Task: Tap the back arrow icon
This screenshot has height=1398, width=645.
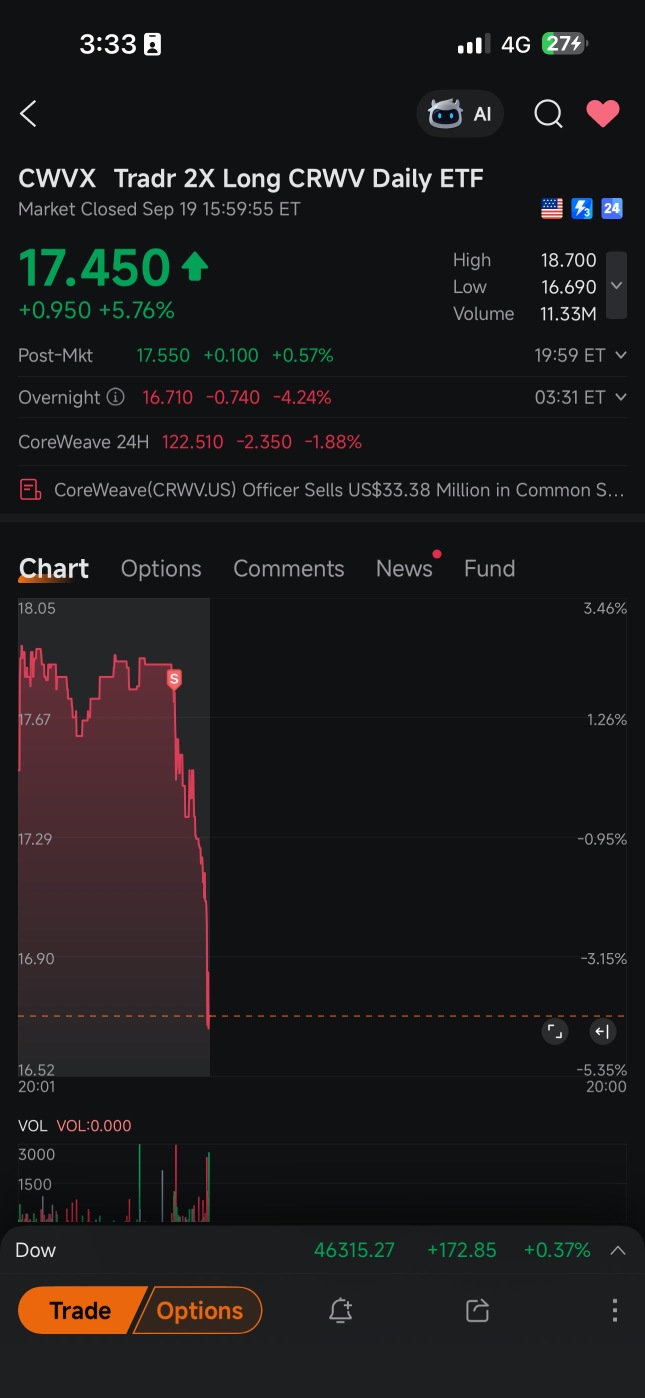Action: [28, 114]
